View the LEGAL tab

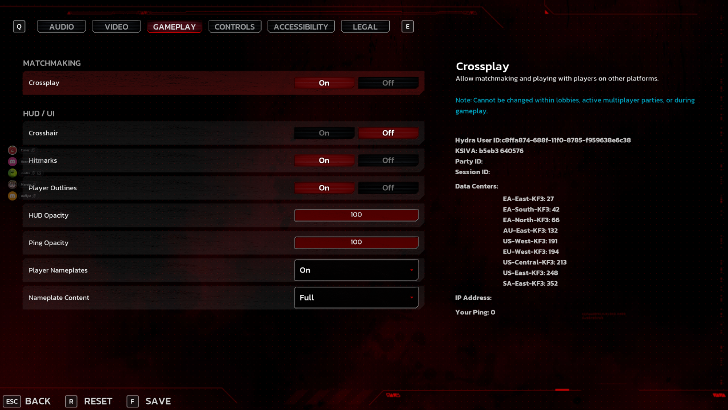tap(365, 27)
